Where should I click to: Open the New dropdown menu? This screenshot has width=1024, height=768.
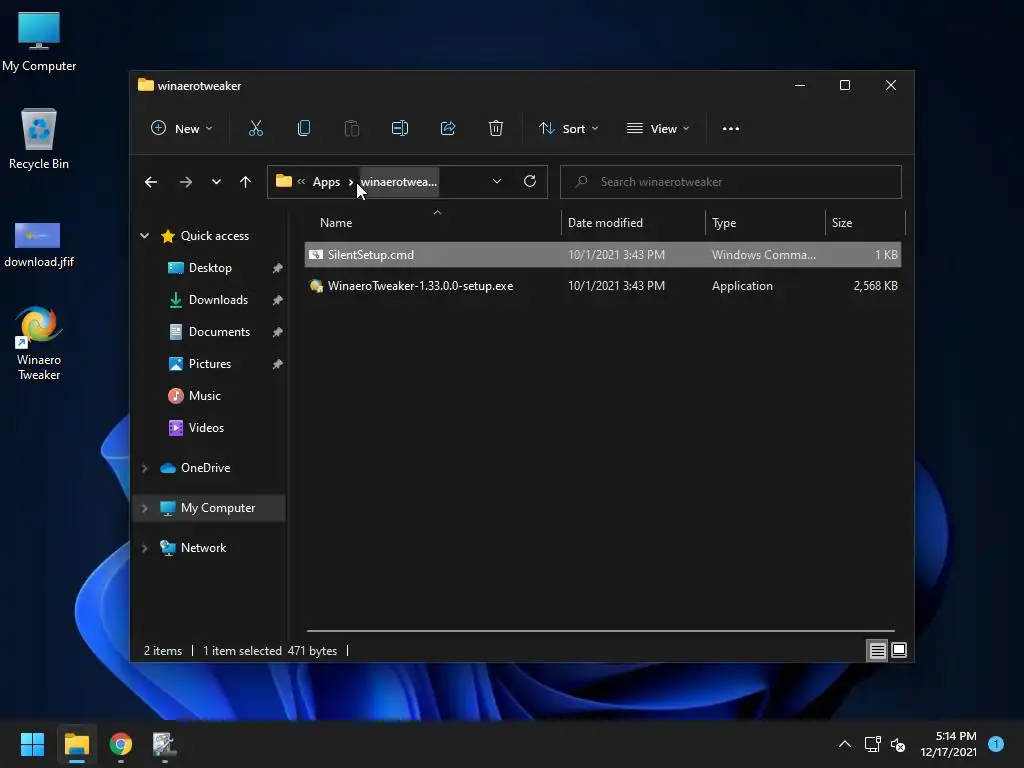pyautogui.click(x=182, y=129)
